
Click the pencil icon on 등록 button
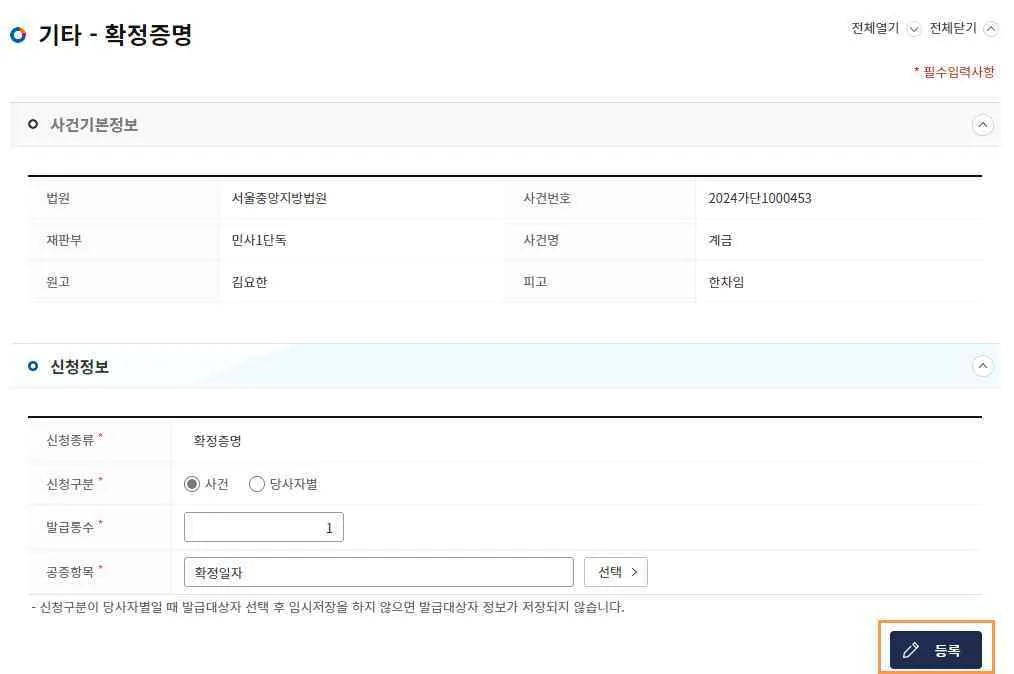point(911,650)
